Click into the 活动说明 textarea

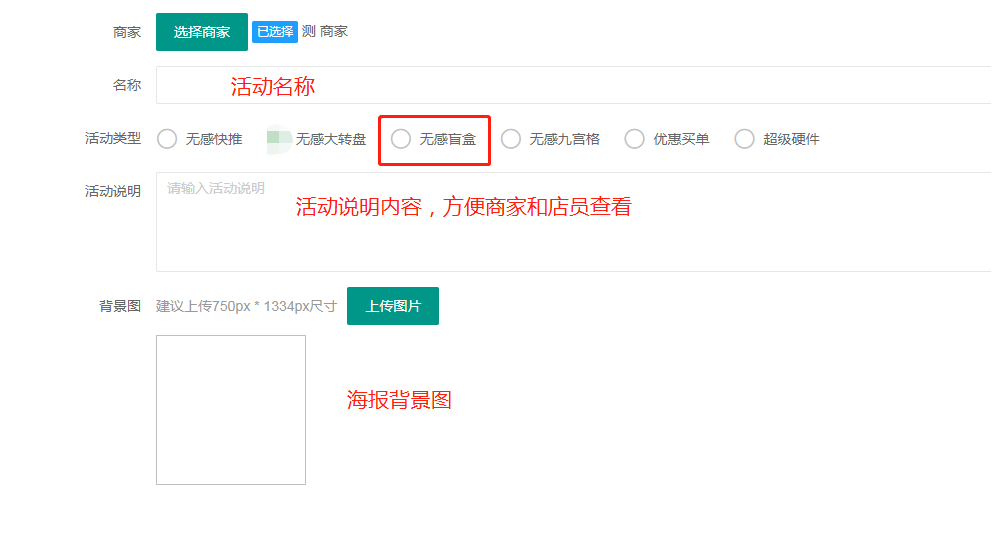point(574,222)
